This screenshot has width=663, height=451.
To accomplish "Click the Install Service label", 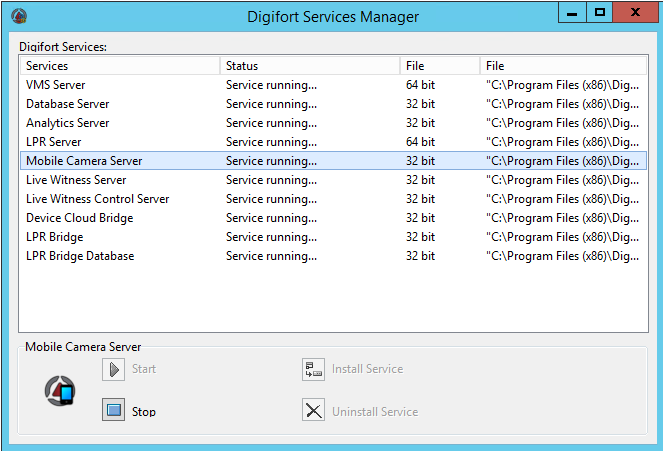I will [x=367, y=369].
